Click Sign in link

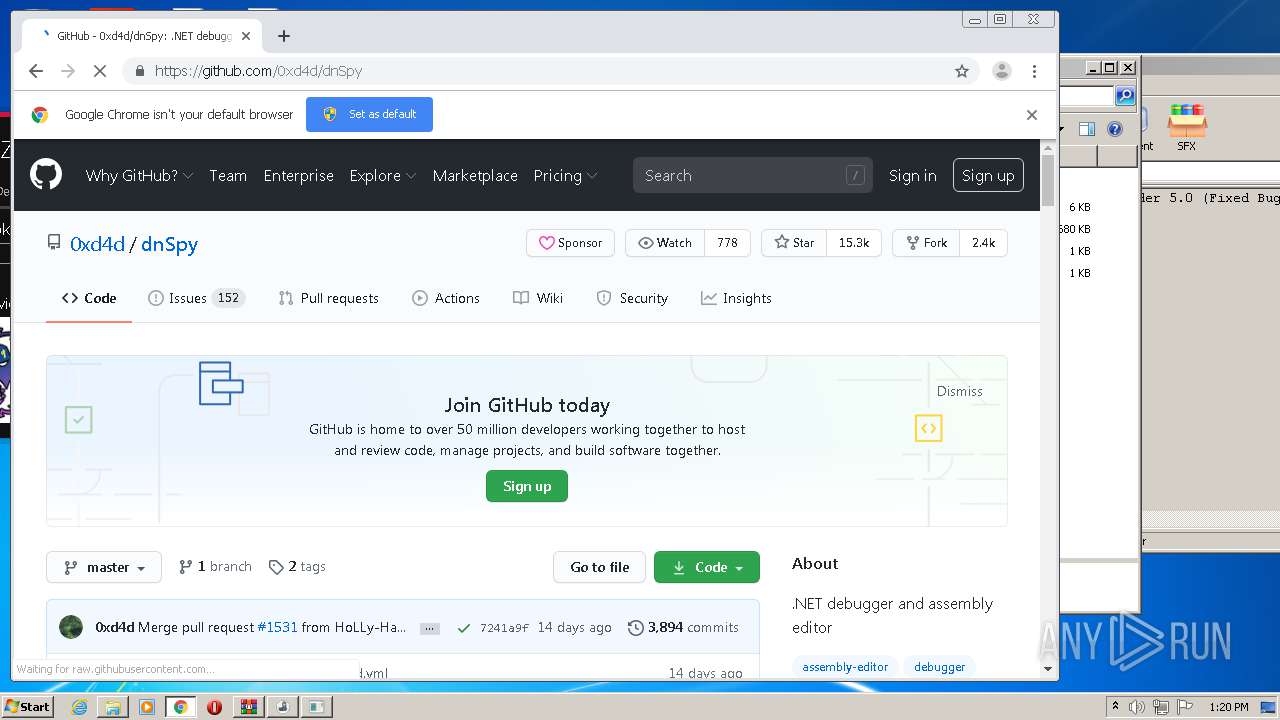pos(913,175)
